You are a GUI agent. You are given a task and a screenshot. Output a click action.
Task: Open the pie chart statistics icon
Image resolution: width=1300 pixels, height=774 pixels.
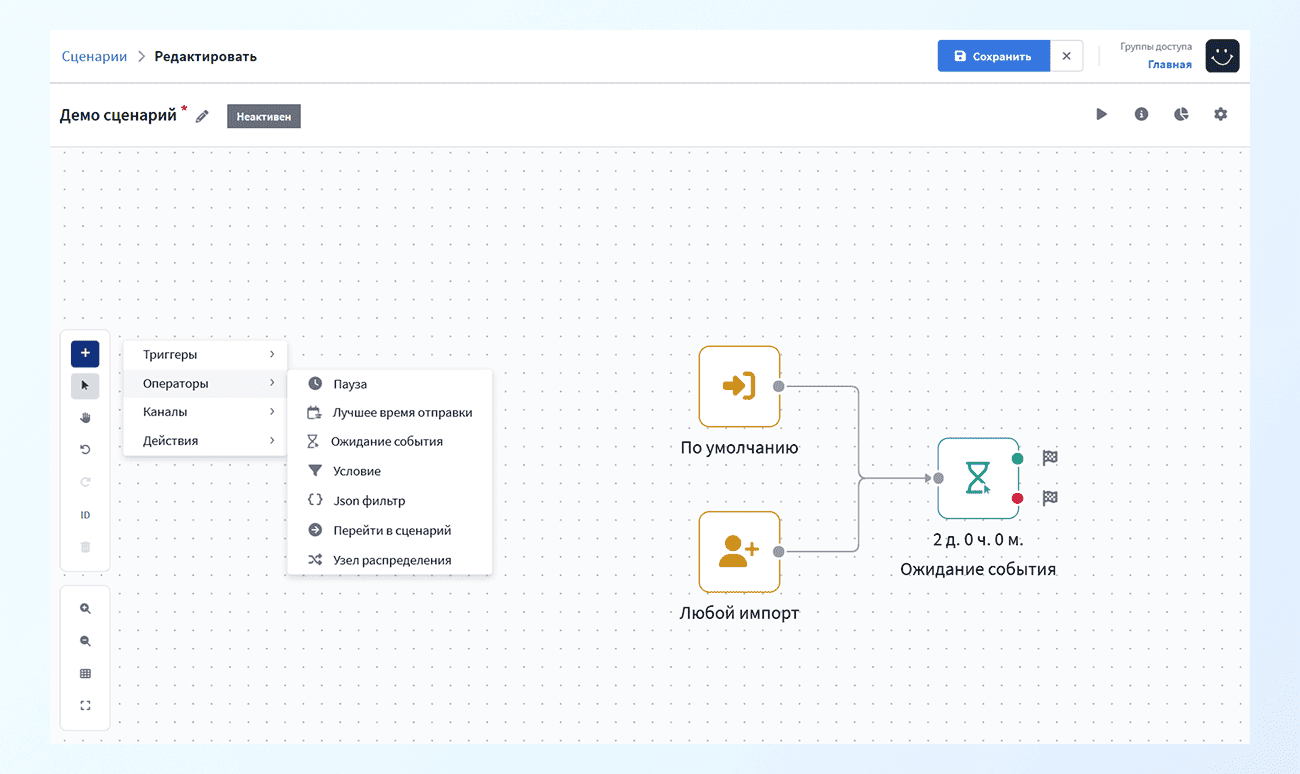1181,114
